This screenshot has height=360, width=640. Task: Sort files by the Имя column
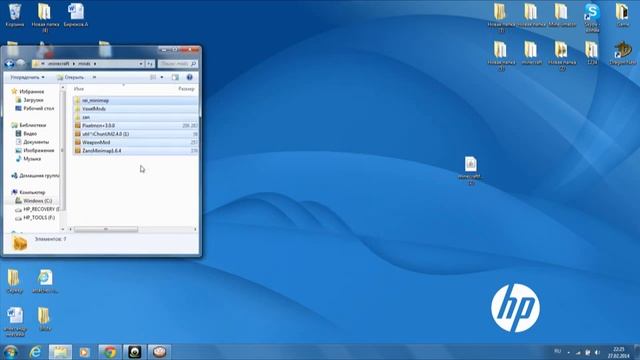(79, 89)
